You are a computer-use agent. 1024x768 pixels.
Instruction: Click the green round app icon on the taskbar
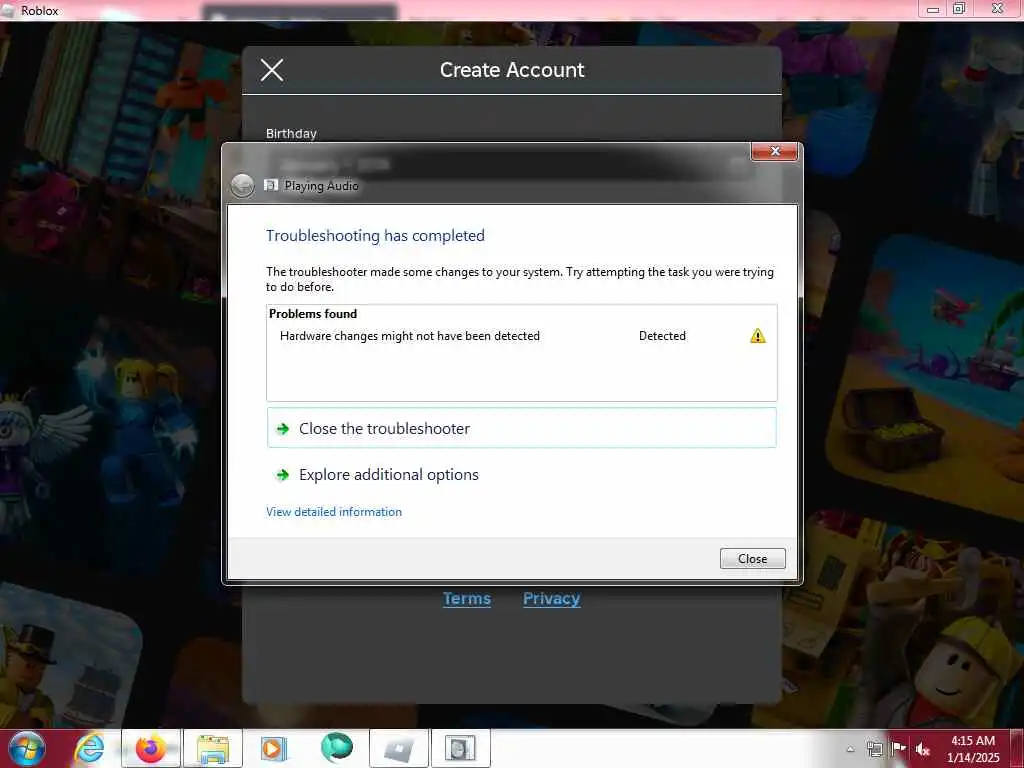pyautogui.click(x=336, y=747)
